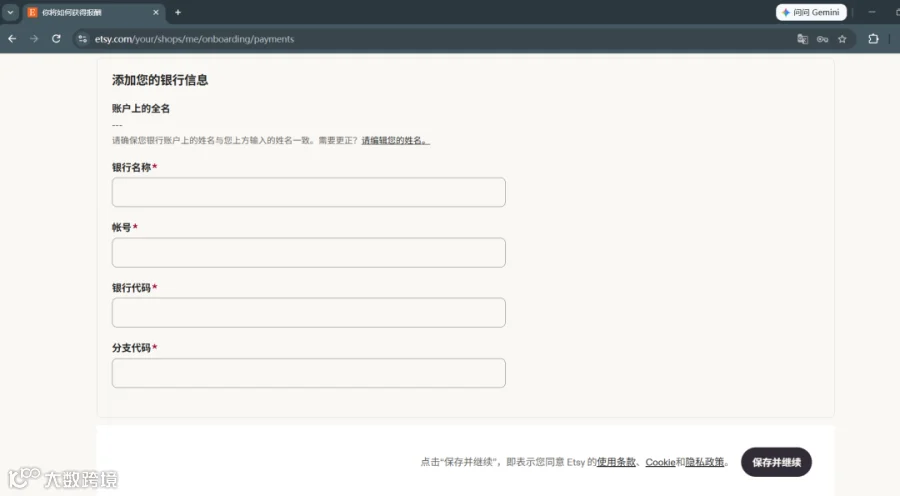The height and width of the screenshot is (496, 900).
Task: Open the 使用条款 link
Action: pos(616,462)
